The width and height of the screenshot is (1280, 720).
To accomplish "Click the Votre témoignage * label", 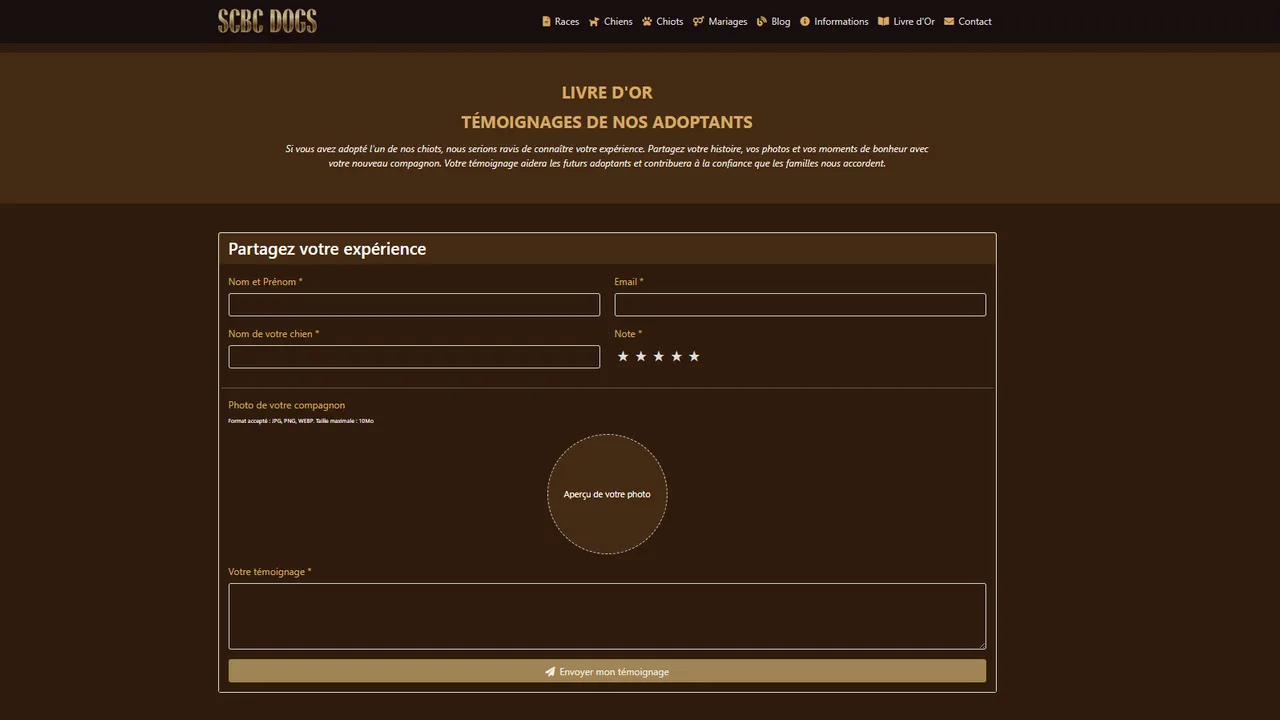I will click(270, 572).
